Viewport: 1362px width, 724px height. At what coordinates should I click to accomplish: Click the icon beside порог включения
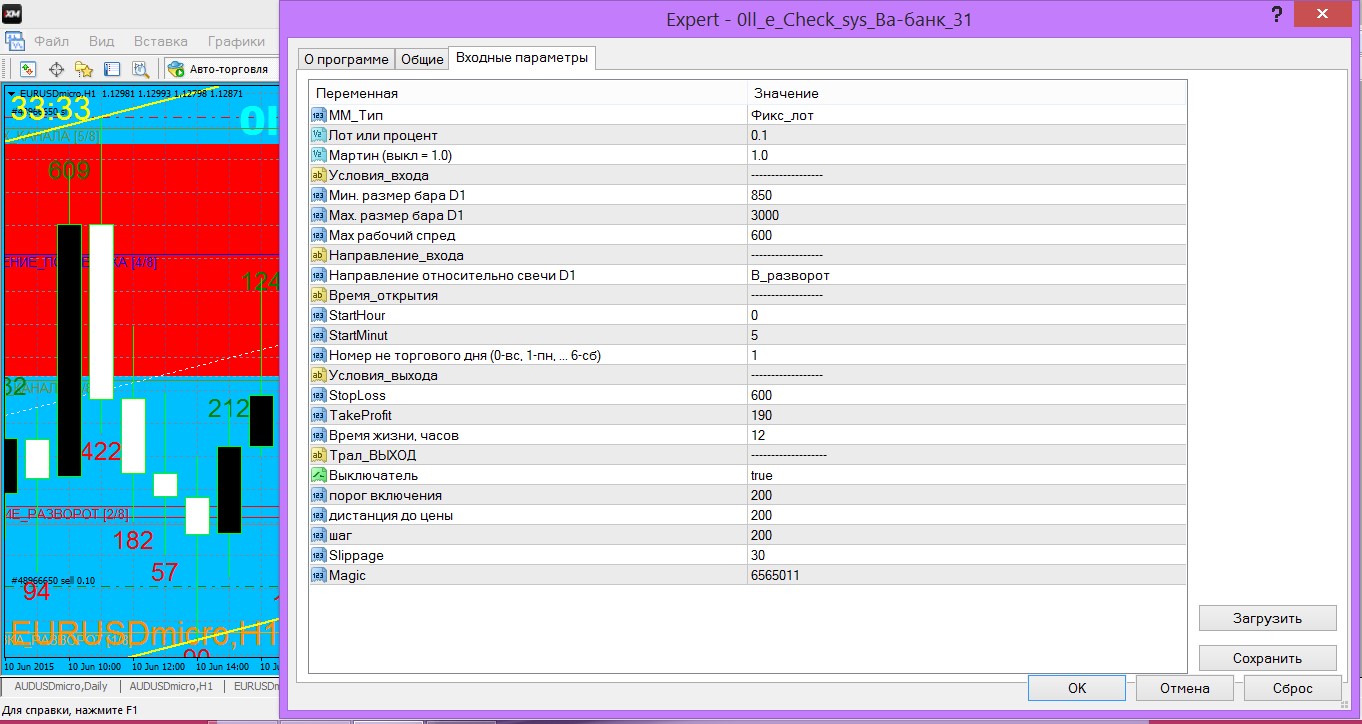click(318, 495)
